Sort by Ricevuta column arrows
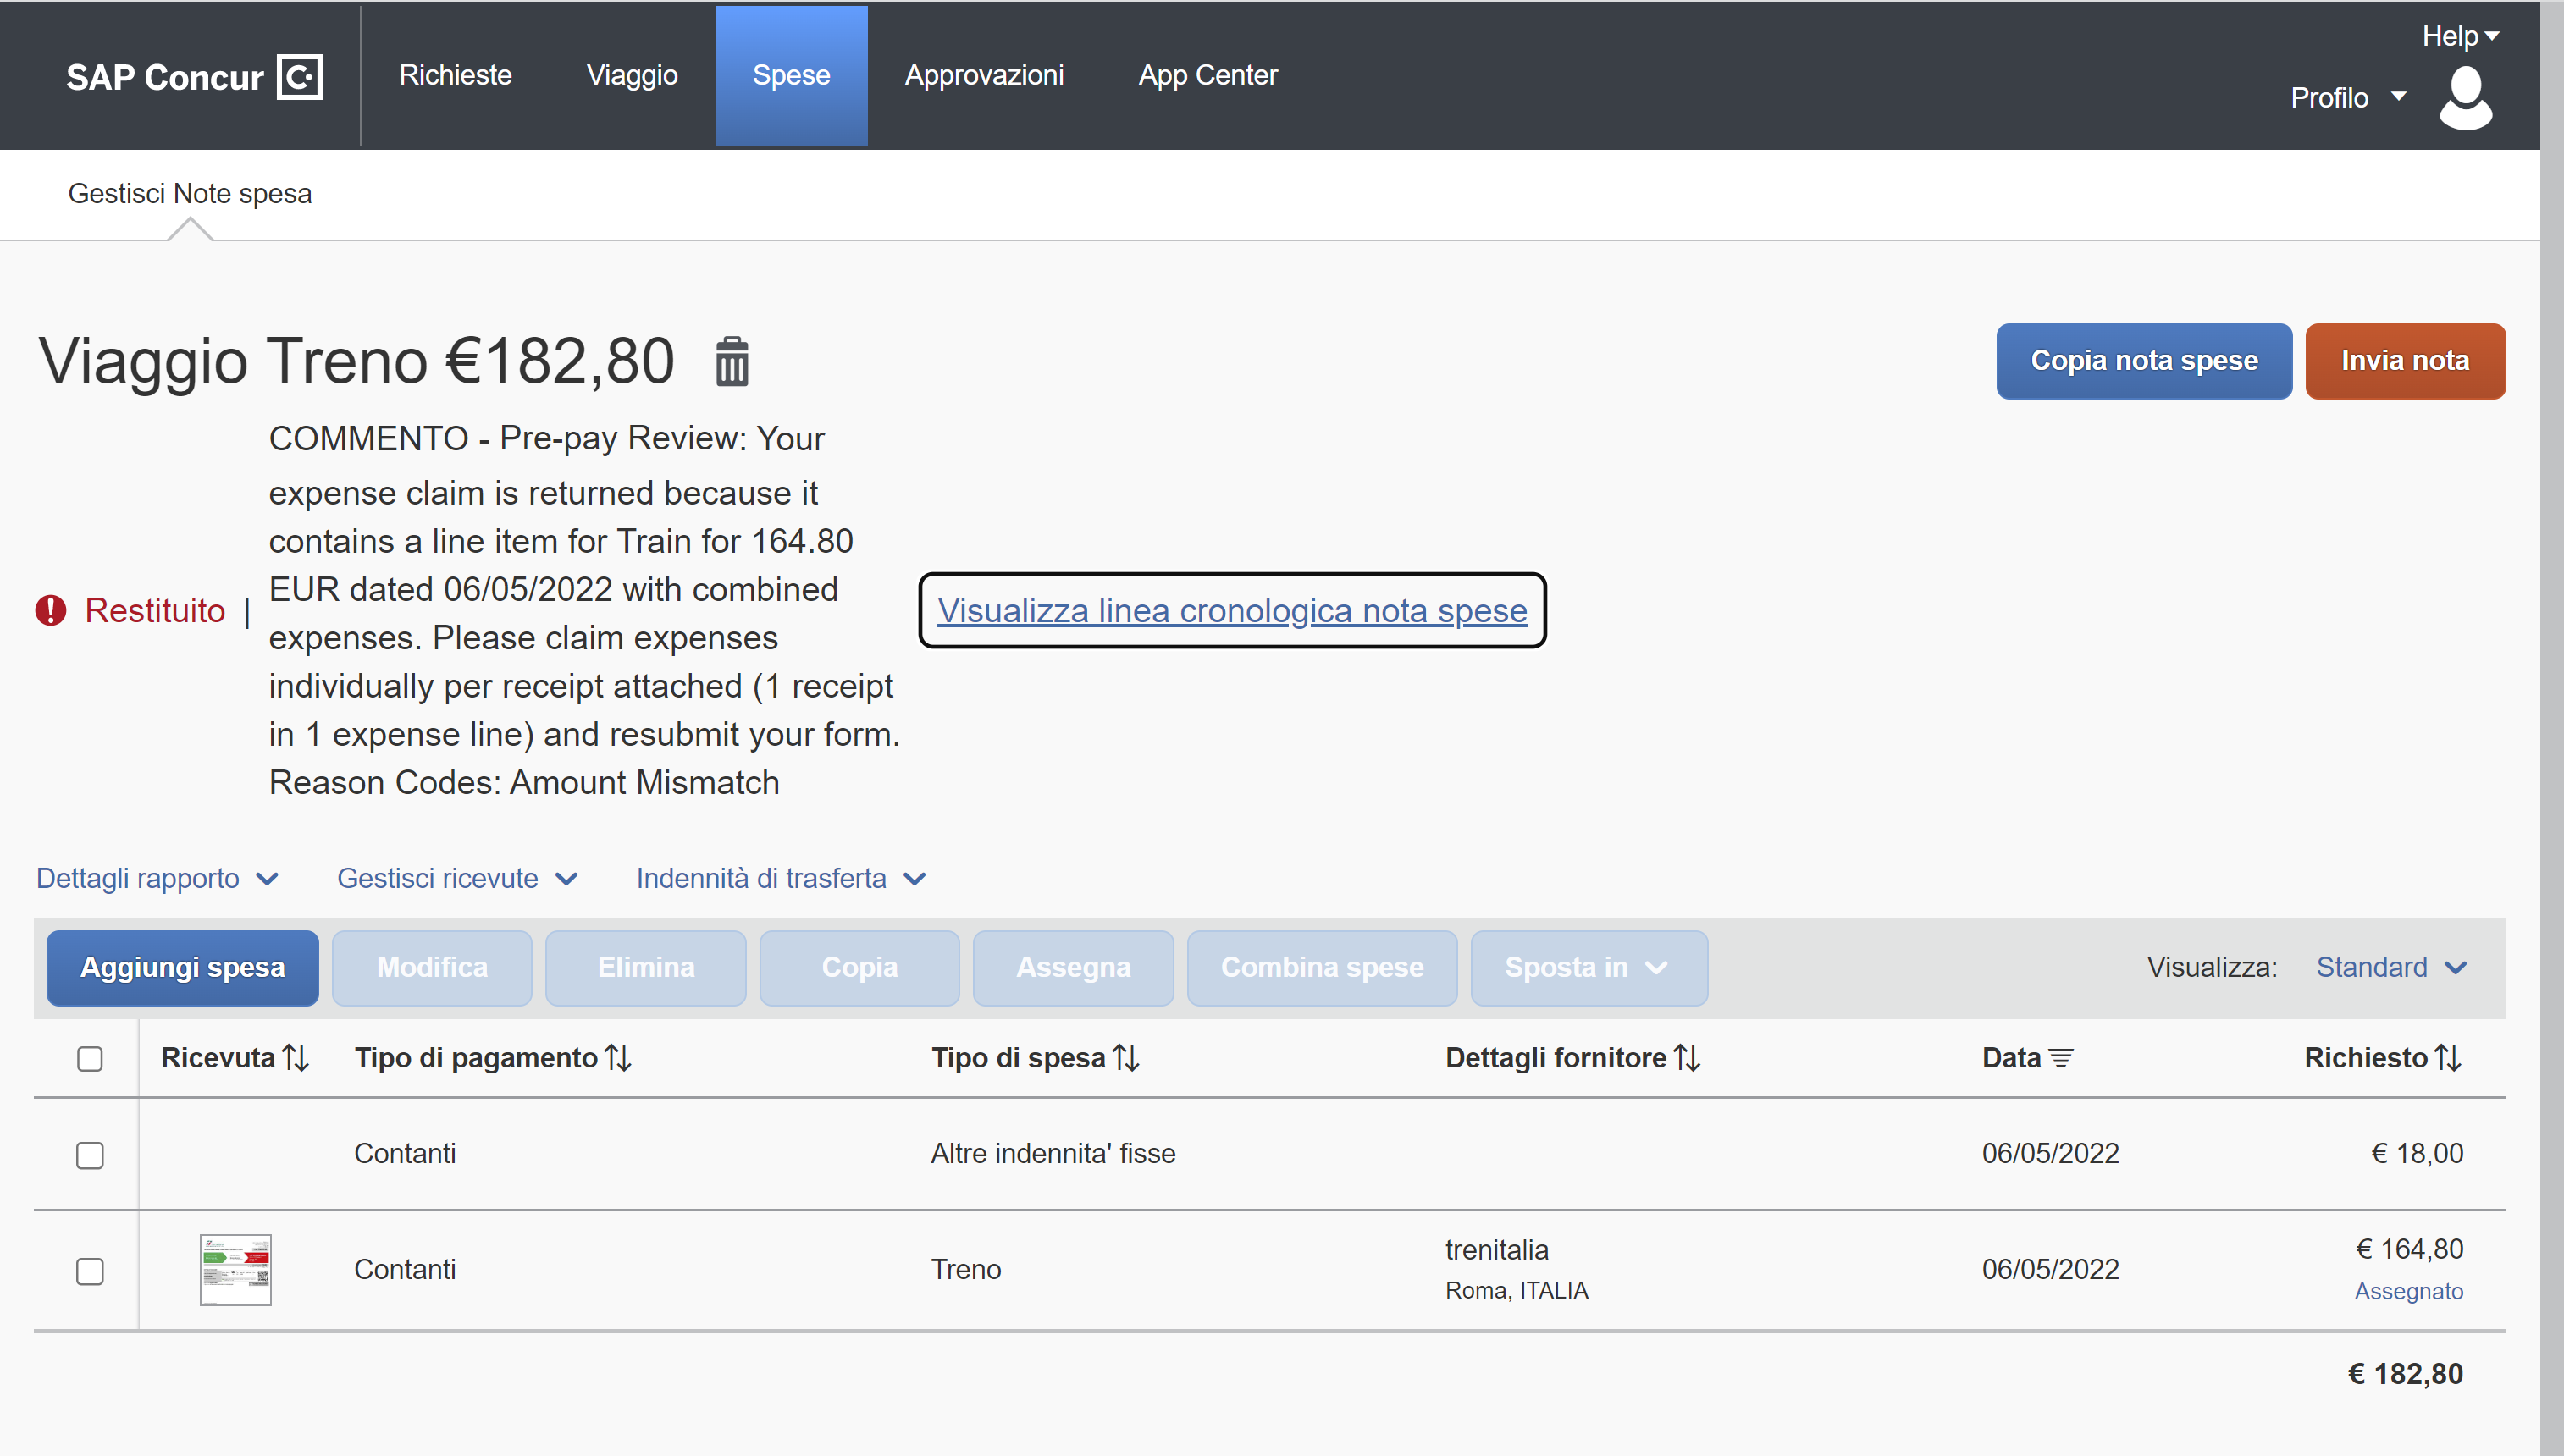 [296, 1058]
